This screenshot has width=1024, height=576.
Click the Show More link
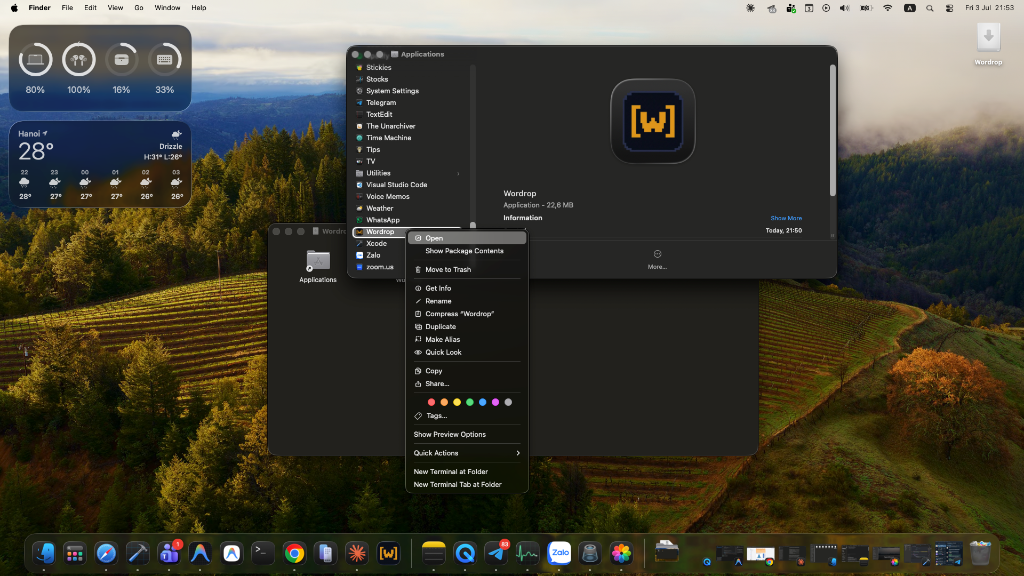786,218
